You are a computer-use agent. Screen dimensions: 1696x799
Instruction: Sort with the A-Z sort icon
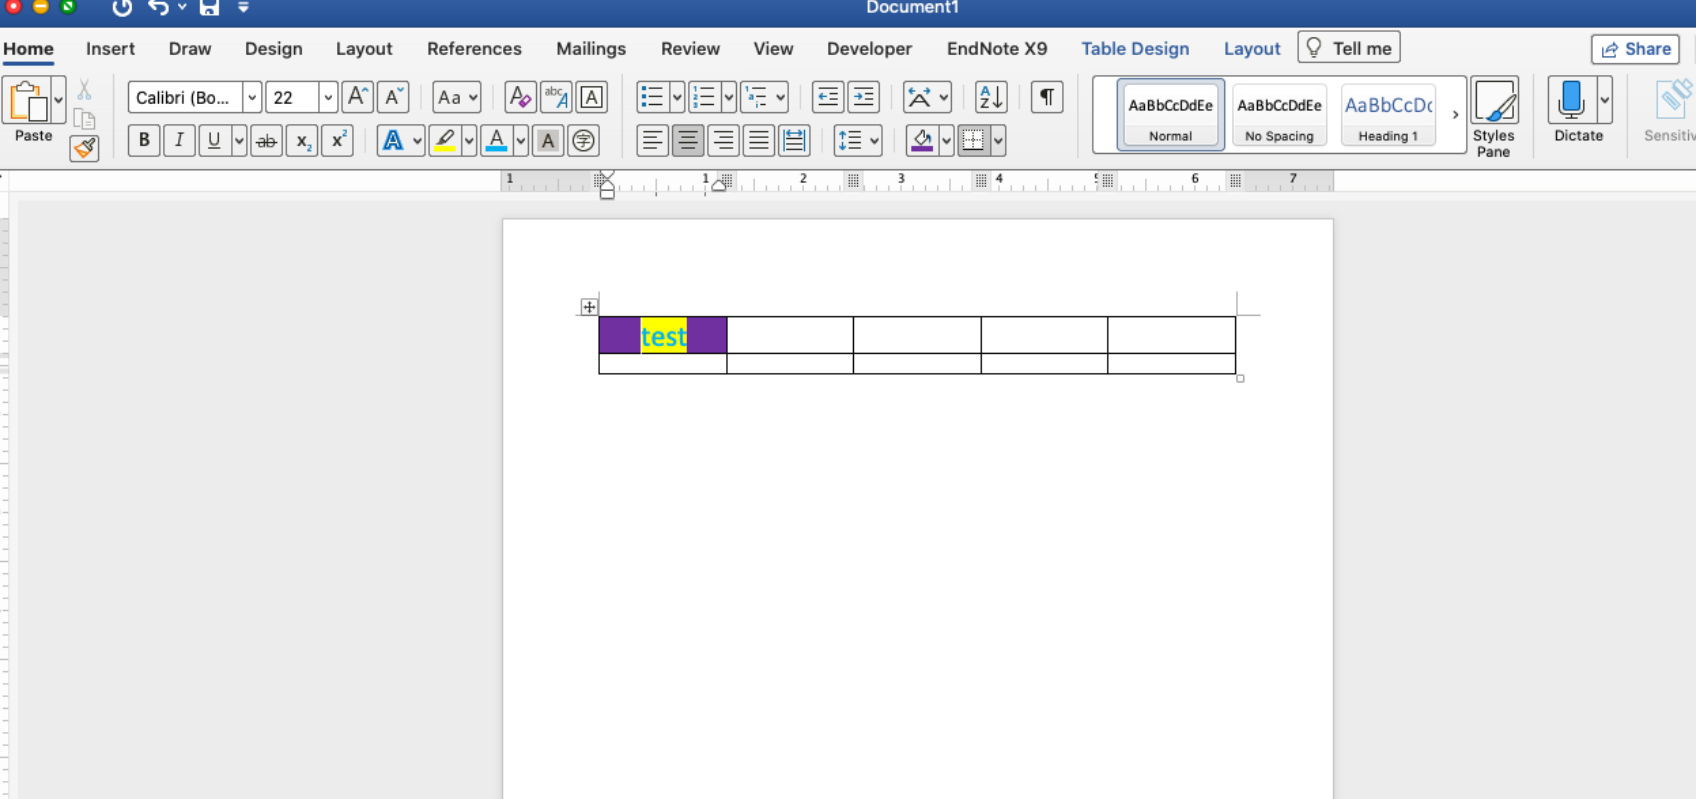(x=991, y=97)
